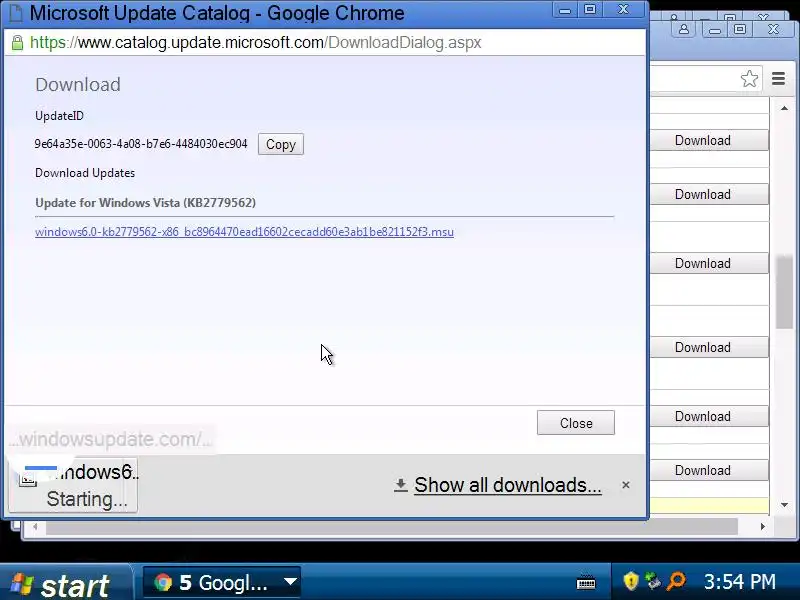Click the page icon in the title bar
800x600 pixels.
click(x=16, y=13)
